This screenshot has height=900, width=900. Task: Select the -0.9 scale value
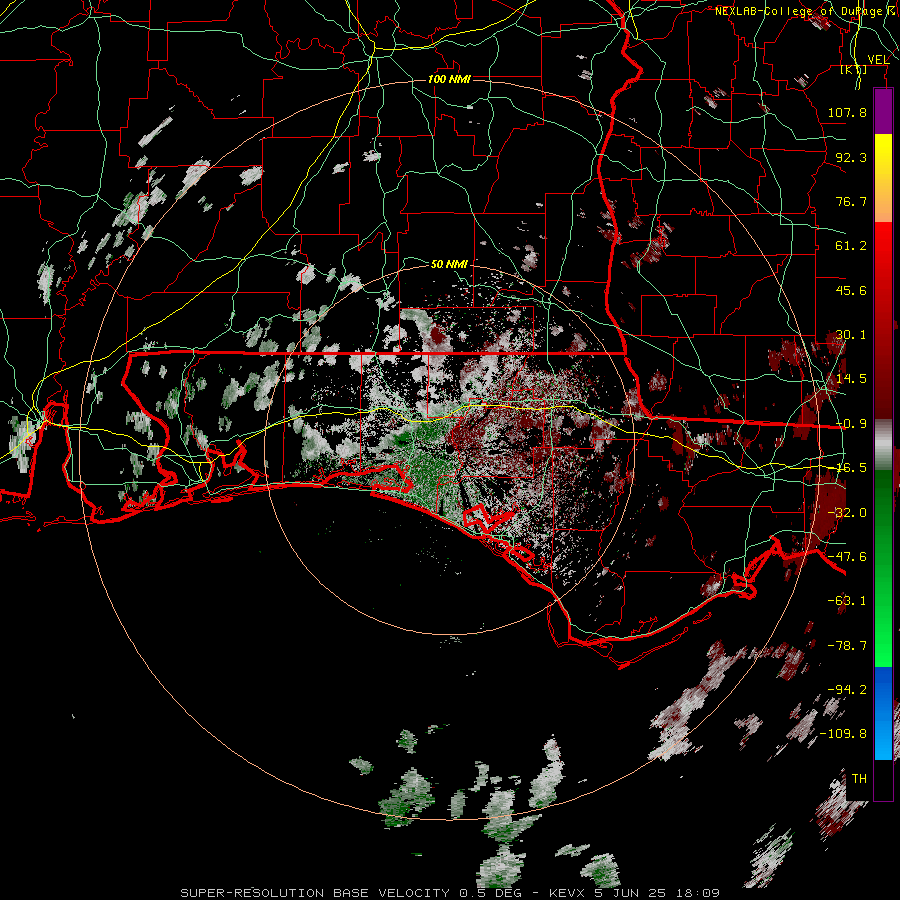pos(851,424)
